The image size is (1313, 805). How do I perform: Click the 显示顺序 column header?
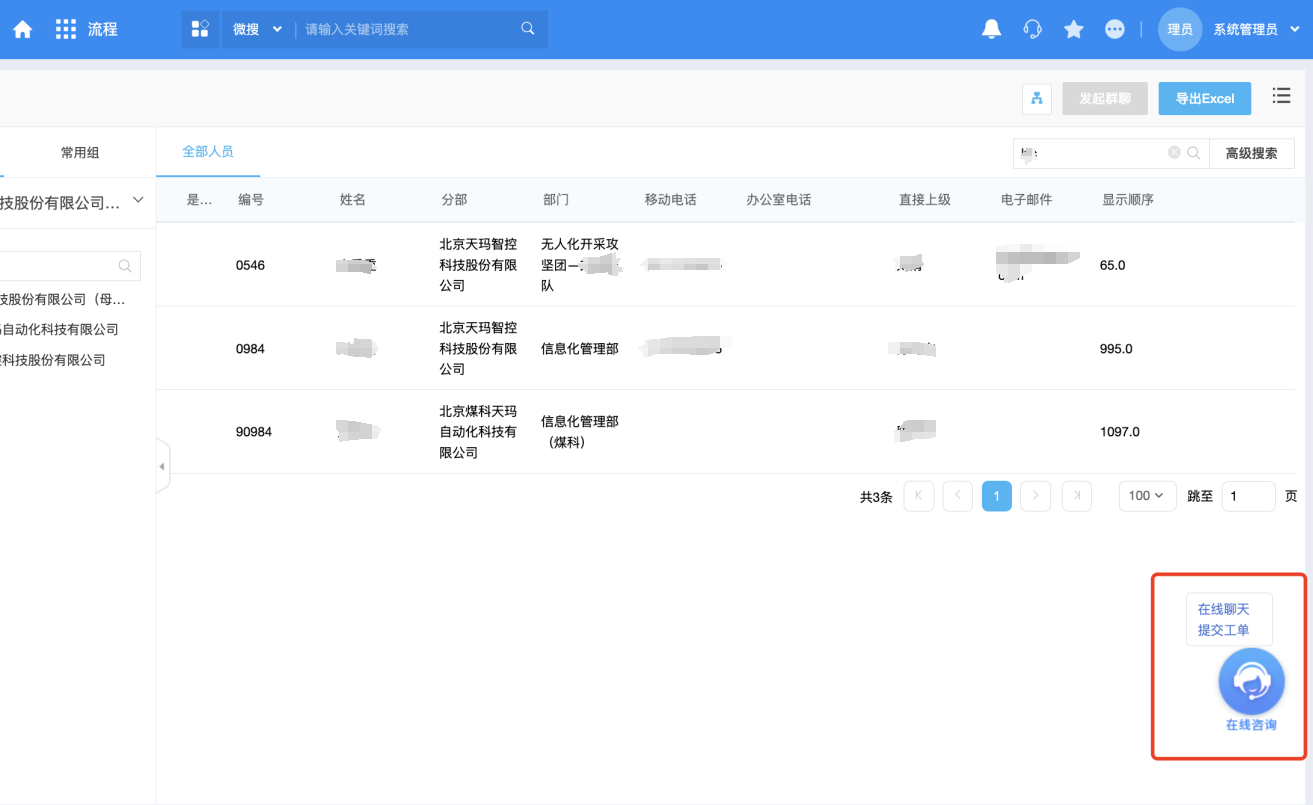coord(1128,200)
